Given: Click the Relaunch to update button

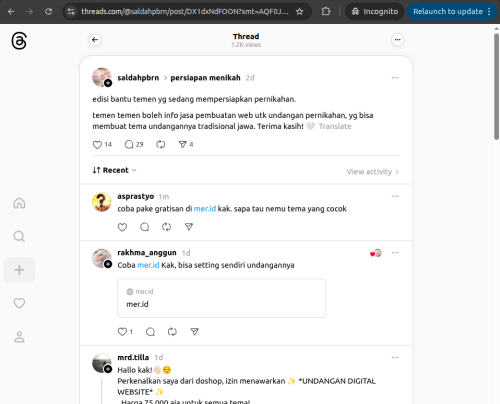Looking at the screenshot, I should 448,12.
